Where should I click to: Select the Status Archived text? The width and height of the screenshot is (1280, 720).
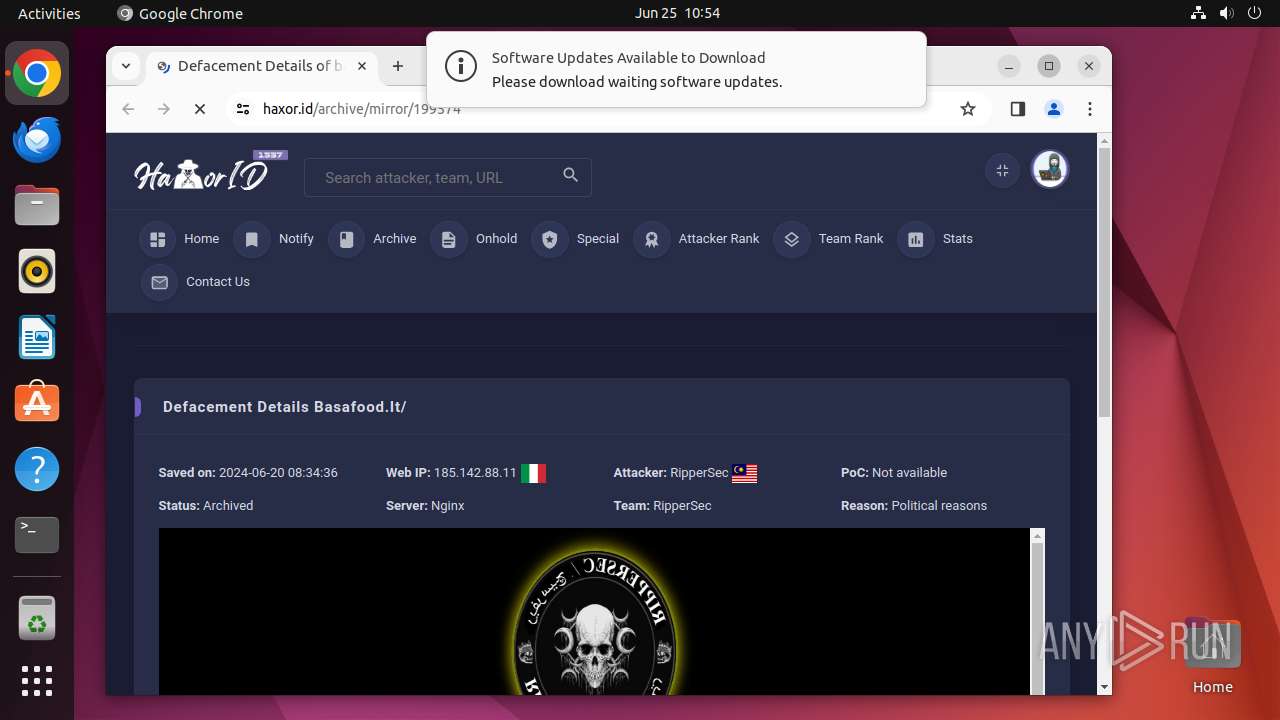206,506
